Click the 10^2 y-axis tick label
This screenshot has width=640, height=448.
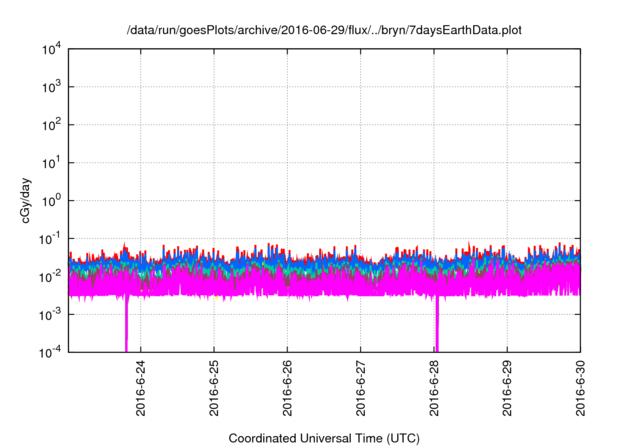pyautogui.click(x=51, y=125)
